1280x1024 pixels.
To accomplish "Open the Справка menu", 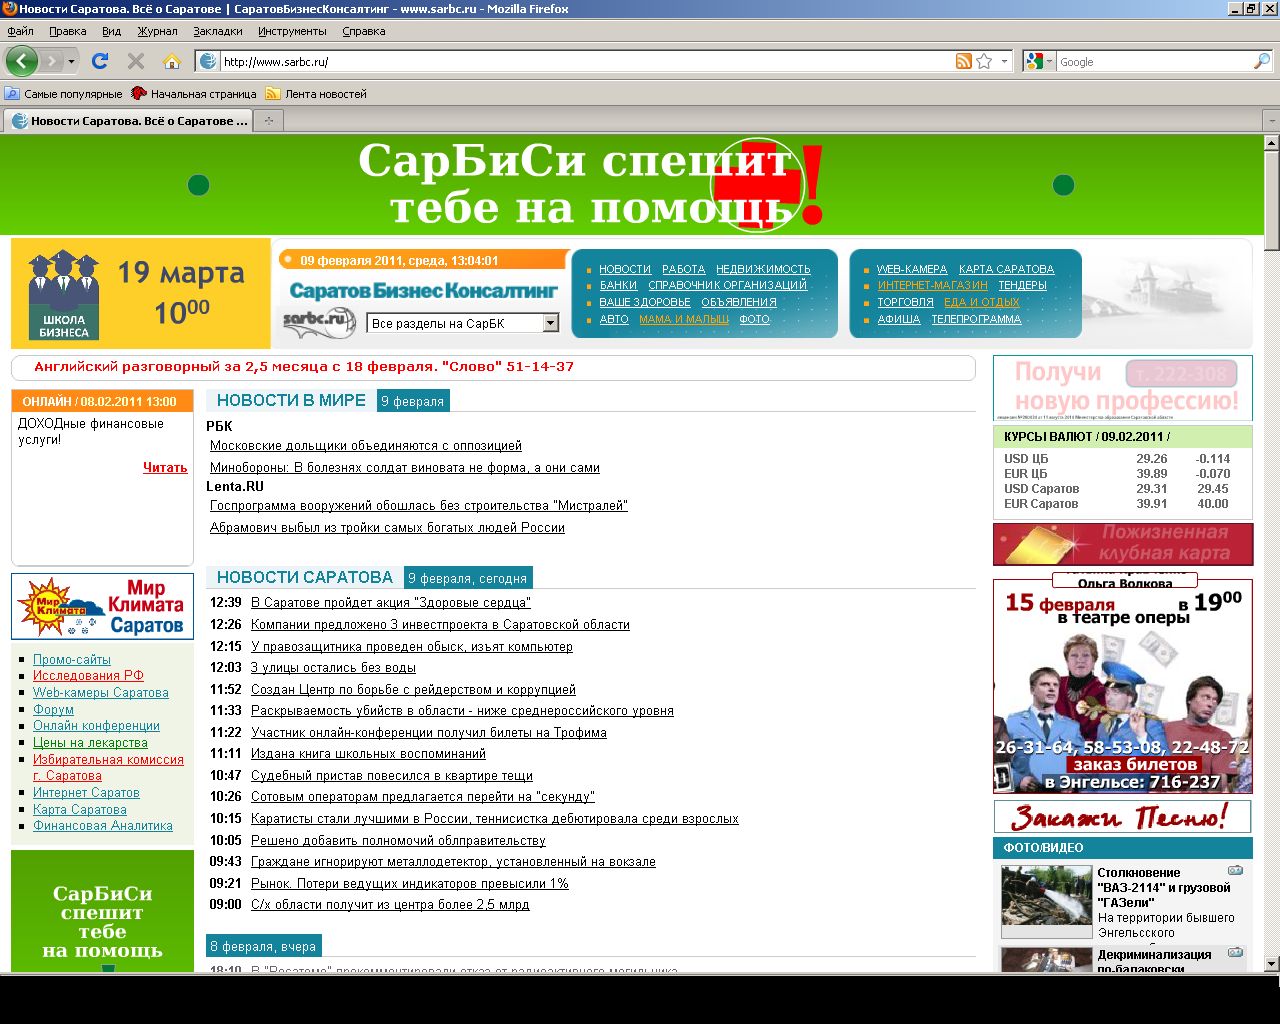I will (363, 31).
